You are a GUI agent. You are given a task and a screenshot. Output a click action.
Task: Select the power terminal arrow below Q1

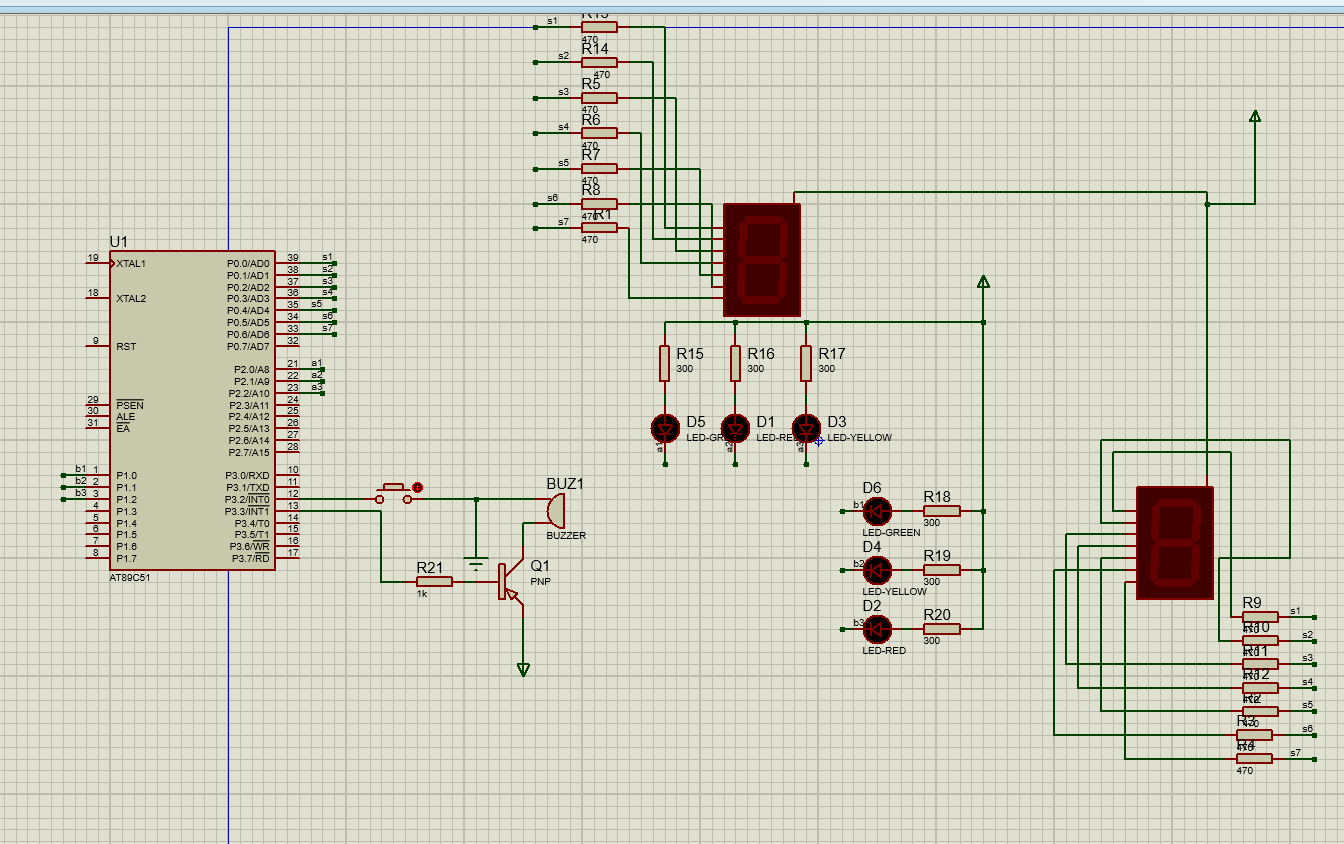tap(523, 670)
